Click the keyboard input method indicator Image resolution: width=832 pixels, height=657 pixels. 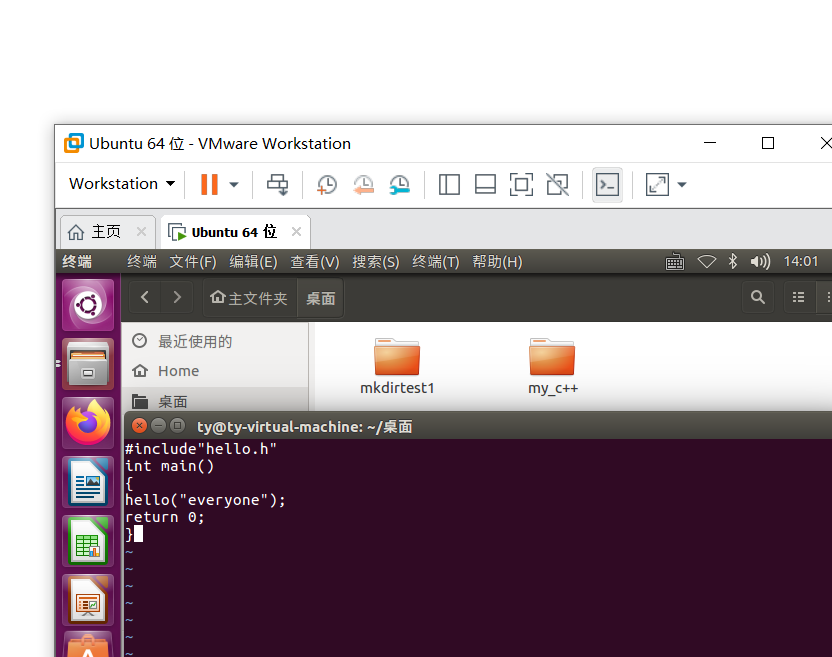[x=674, y=262]
